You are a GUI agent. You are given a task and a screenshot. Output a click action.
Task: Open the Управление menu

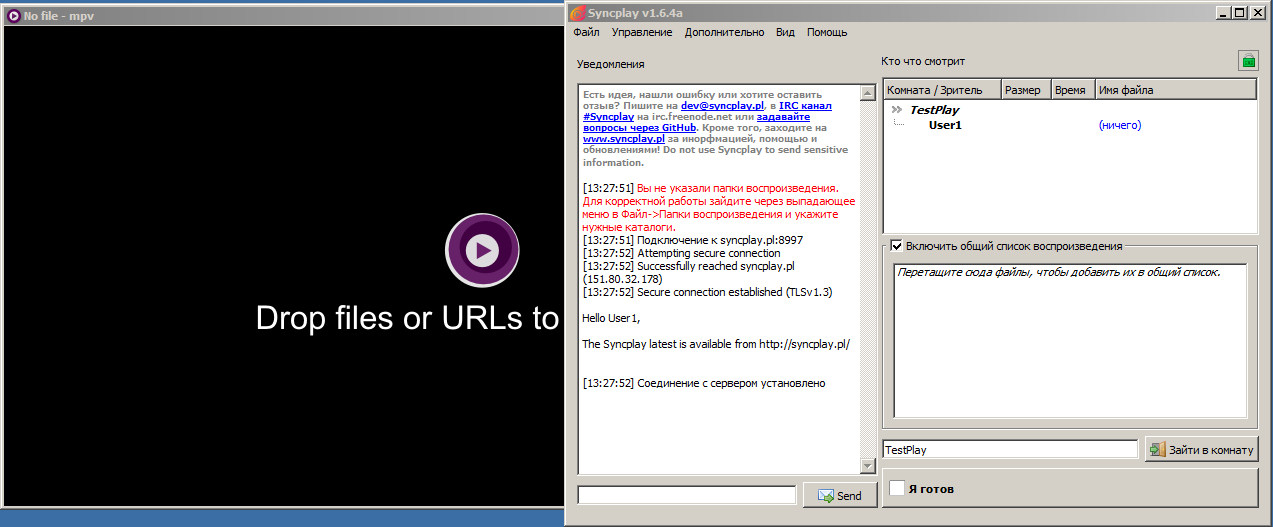[x=642, y=32]
